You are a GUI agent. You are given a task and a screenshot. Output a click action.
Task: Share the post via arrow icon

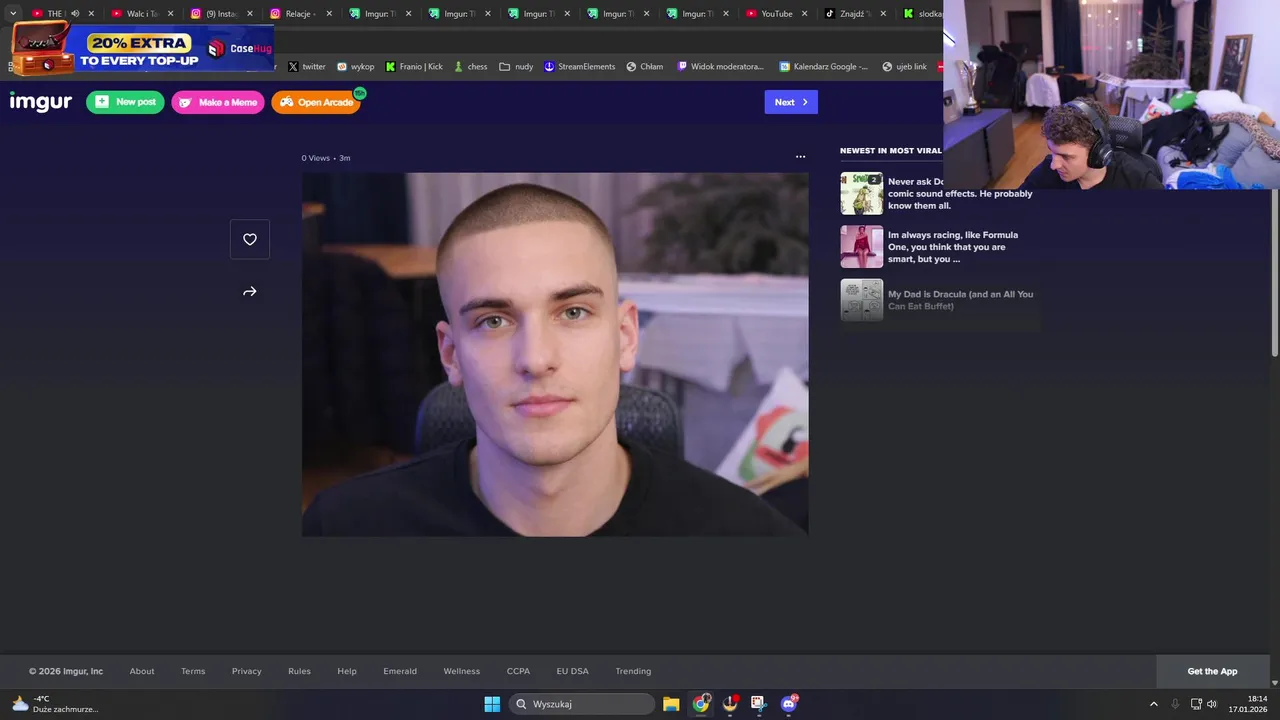tap(250, 292)
